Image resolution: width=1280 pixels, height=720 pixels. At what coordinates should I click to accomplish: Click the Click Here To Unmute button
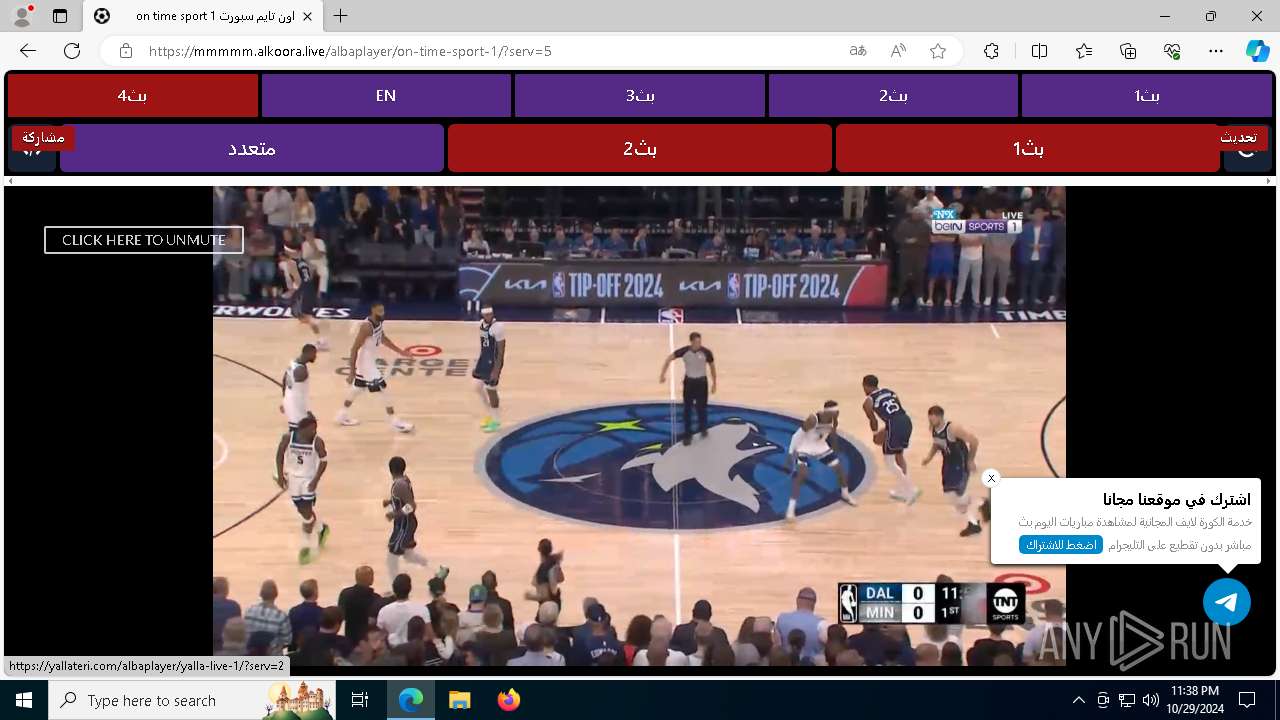[x=144, y=240]
